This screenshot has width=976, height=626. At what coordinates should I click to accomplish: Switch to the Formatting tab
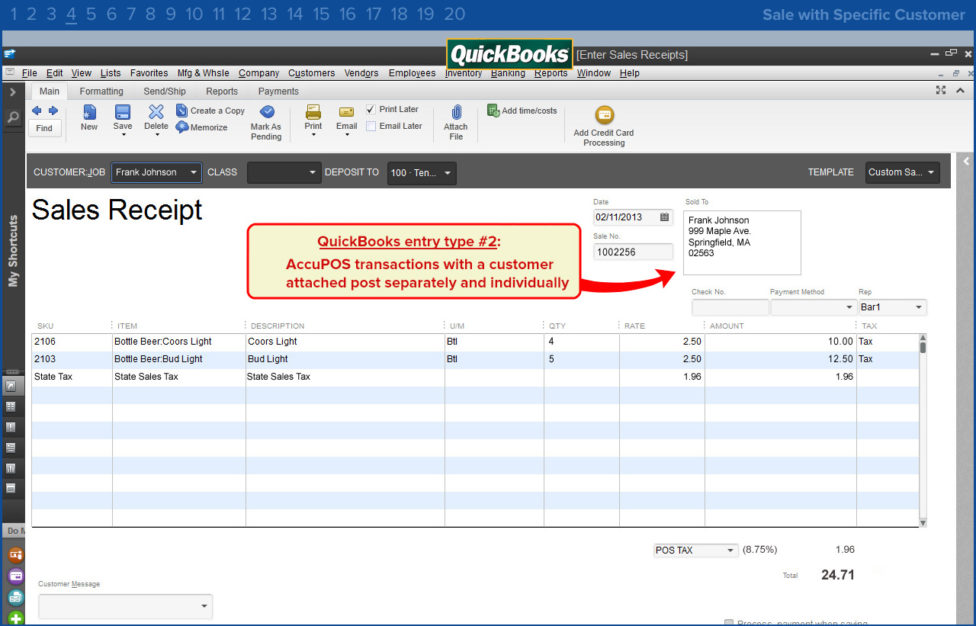point(101,91)
